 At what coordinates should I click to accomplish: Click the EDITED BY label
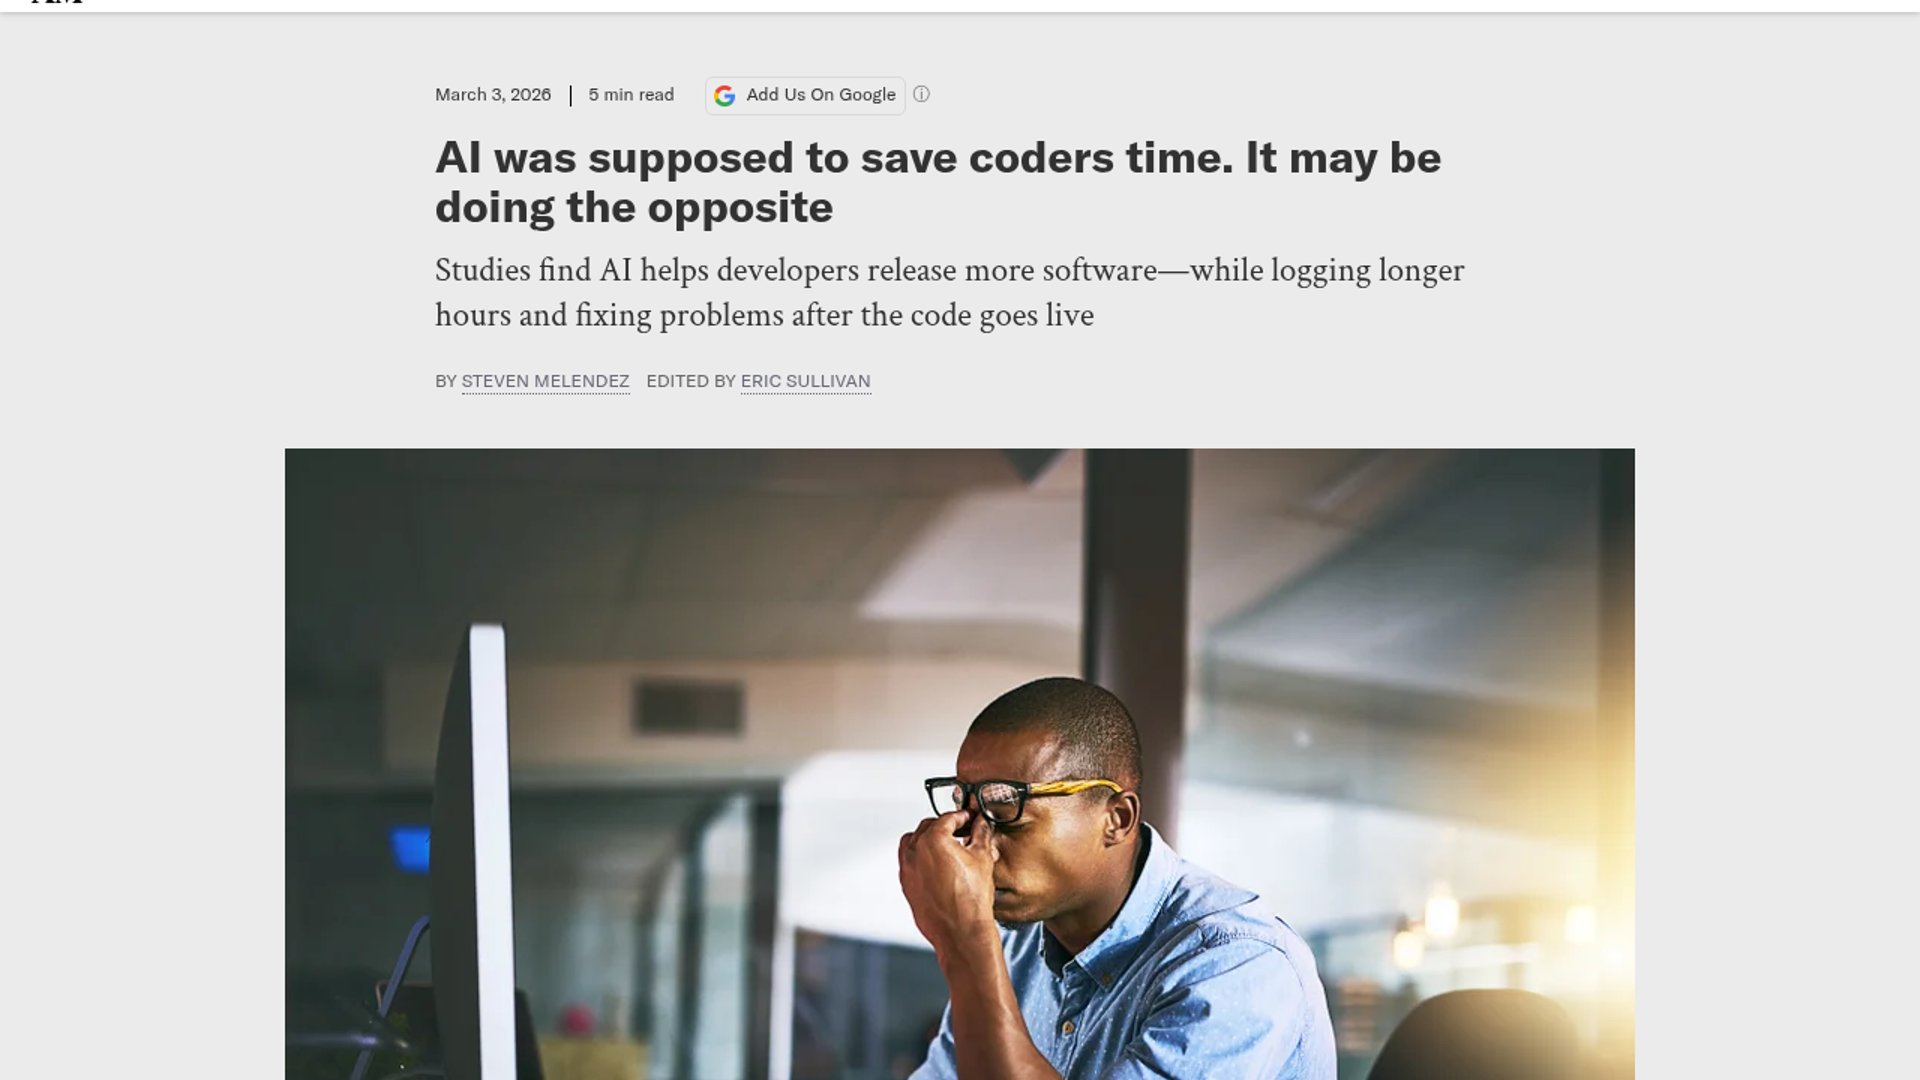(691, 381)
